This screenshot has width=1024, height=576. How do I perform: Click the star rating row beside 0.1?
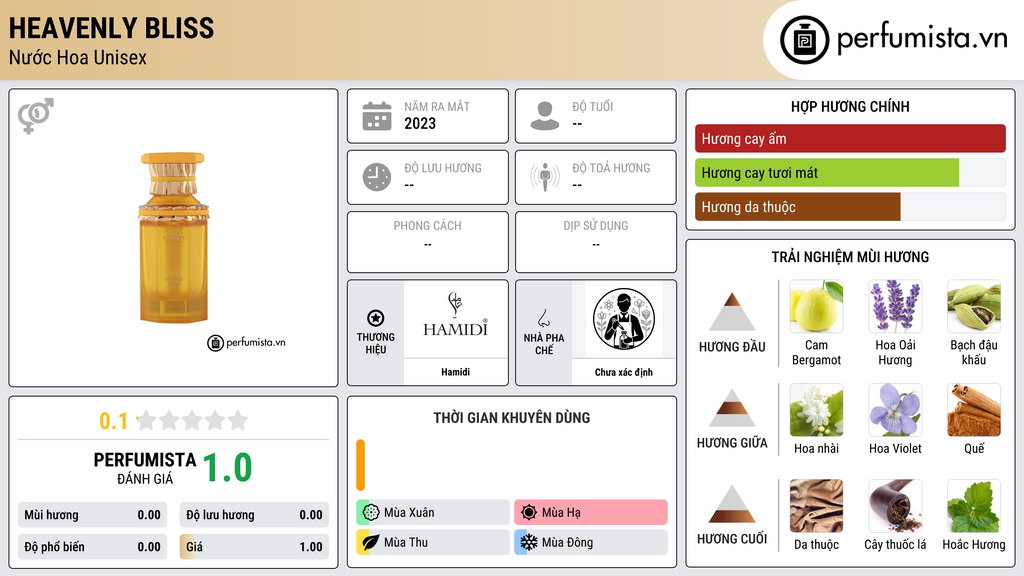point(193,420)
